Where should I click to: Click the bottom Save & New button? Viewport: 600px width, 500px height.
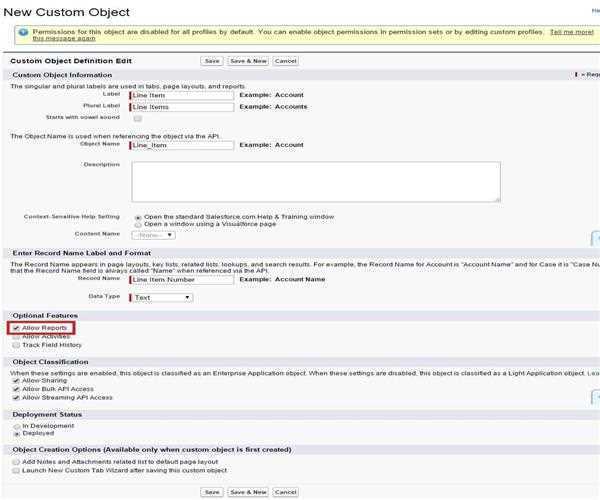(248, 492)
